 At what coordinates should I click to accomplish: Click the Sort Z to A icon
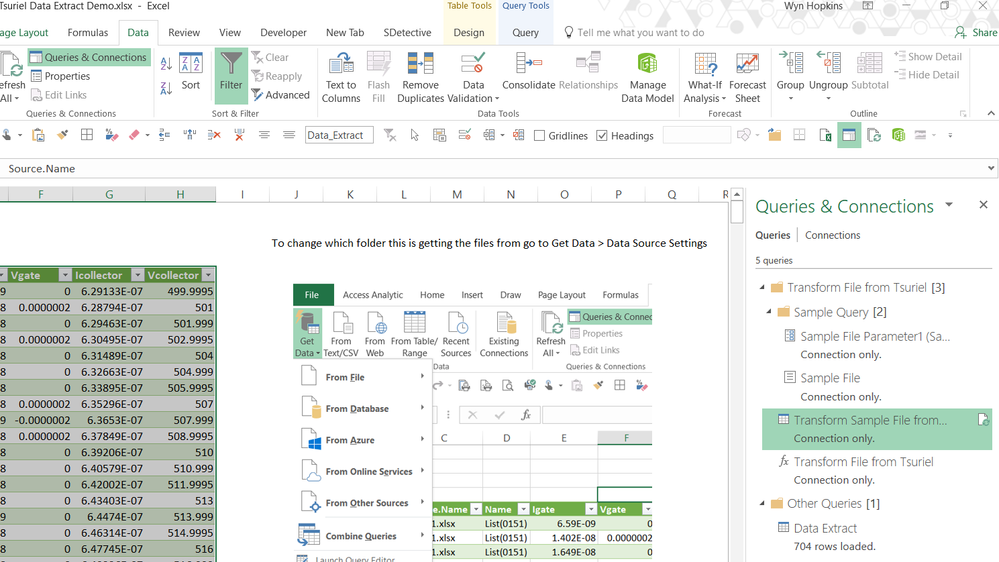166,88
